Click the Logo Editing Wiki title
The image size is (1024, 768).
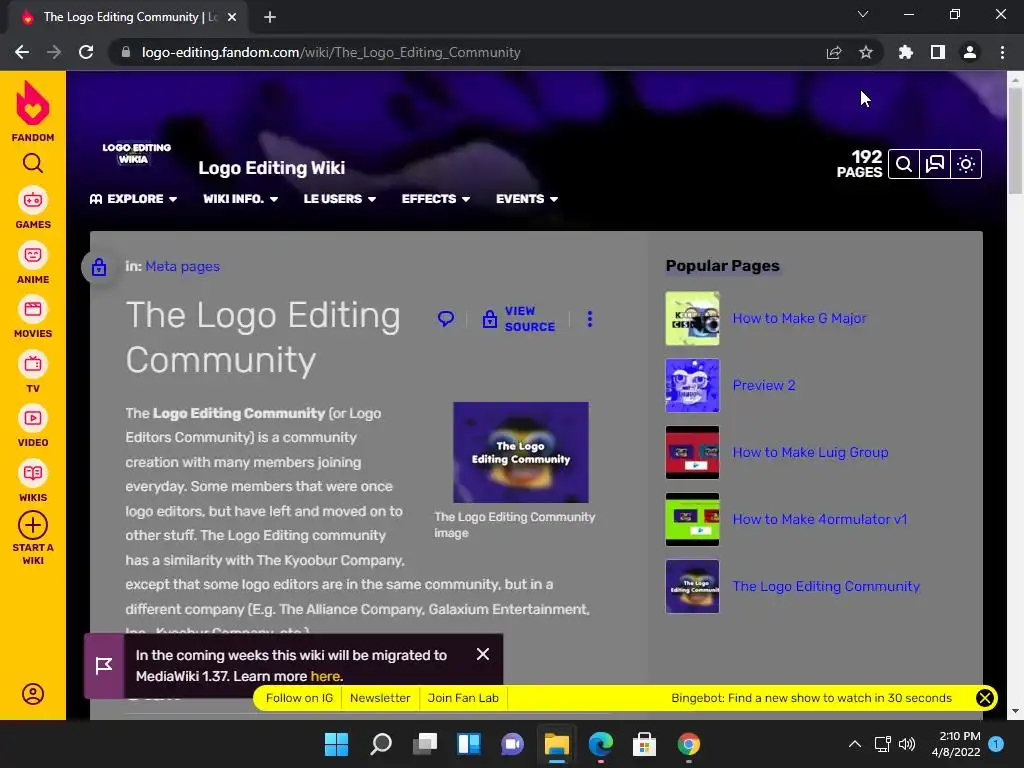tap(272, 168)
